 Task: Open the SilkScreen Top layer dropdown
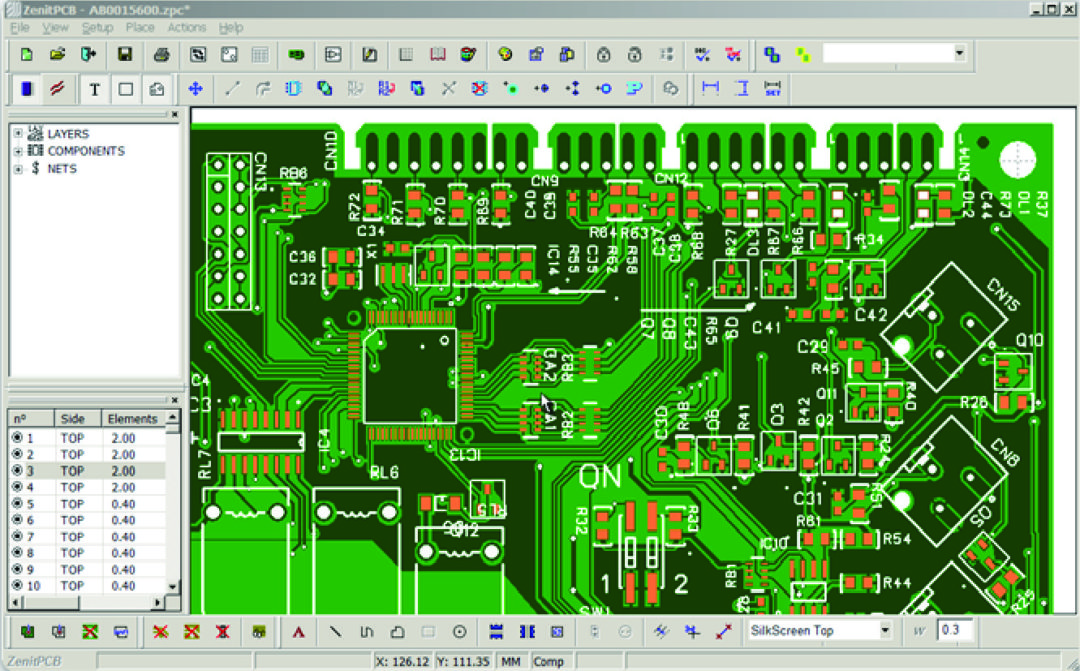[x=885, y=631]
